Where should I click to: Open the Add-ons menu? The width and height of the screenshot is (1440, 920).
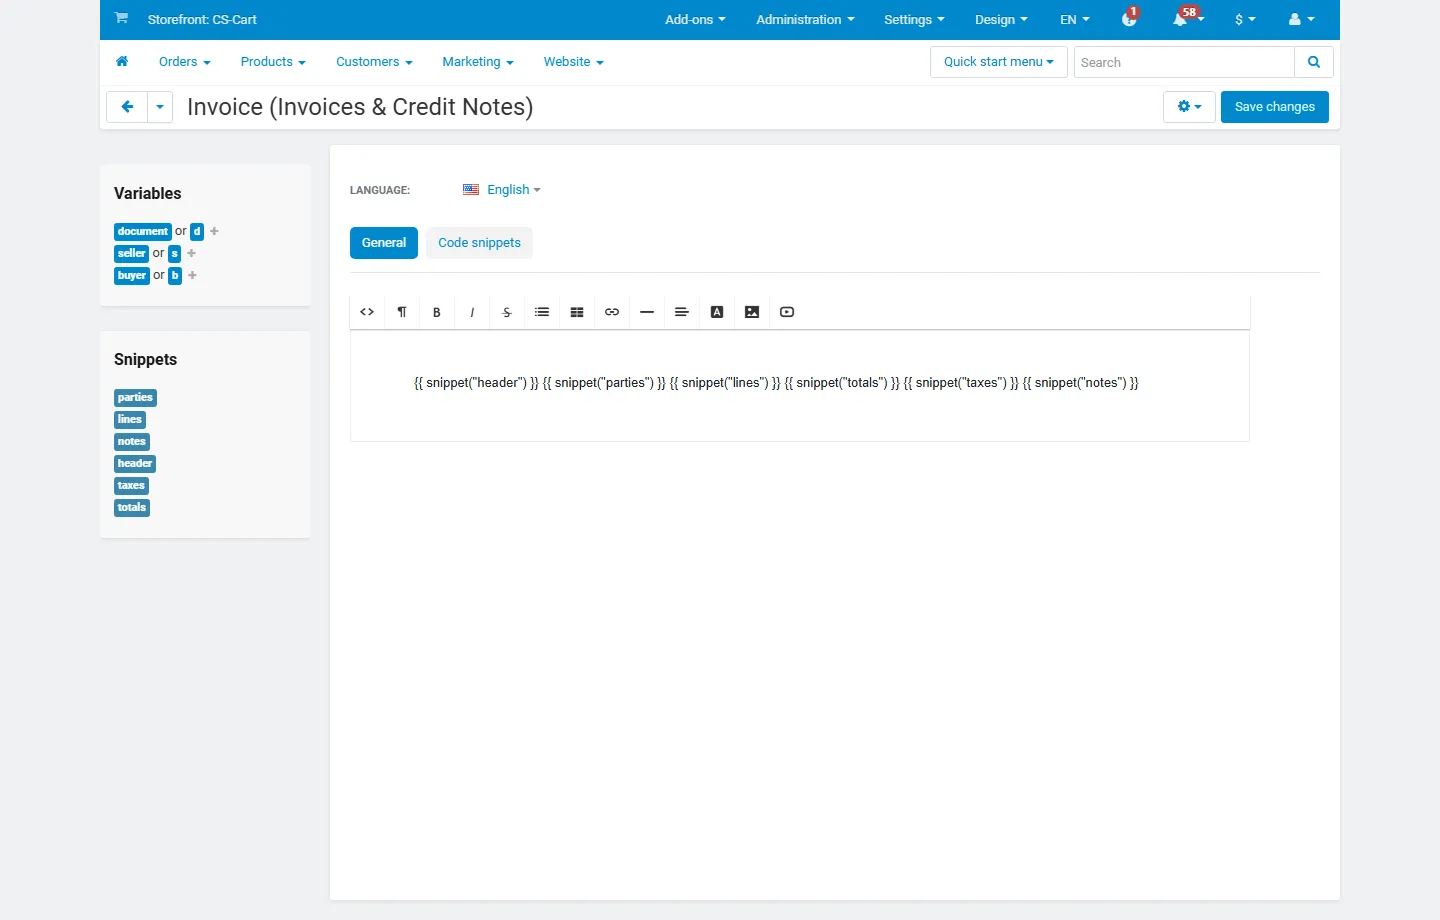pyautogui.click(x=695, y=19)
